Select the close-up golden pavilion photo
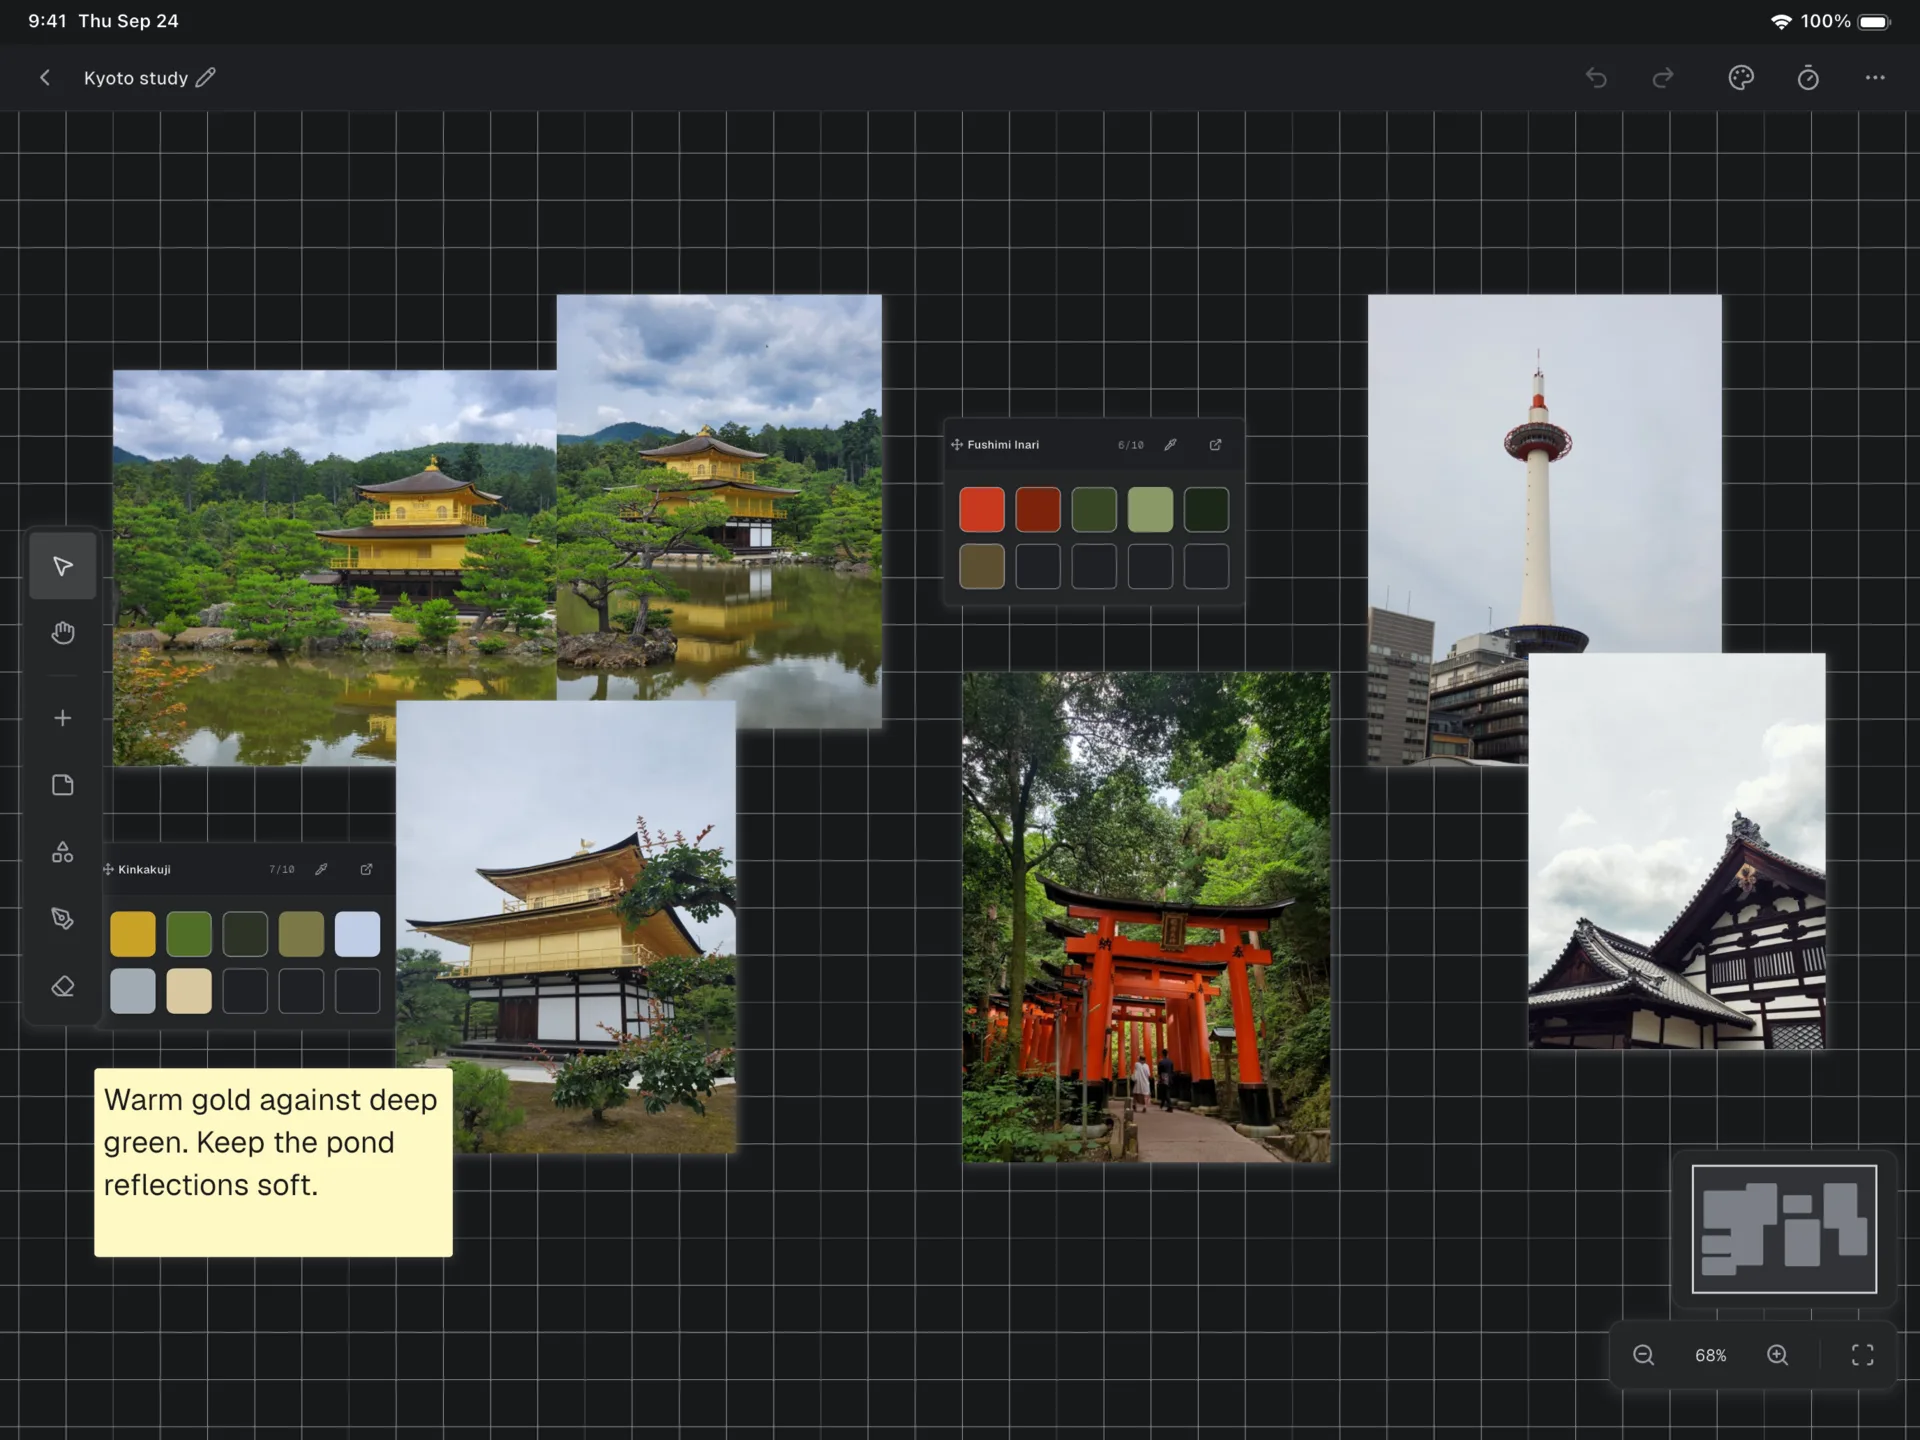Viewport: 1920px width, 1440px height. pyautogui.click(x=566, y=927)
